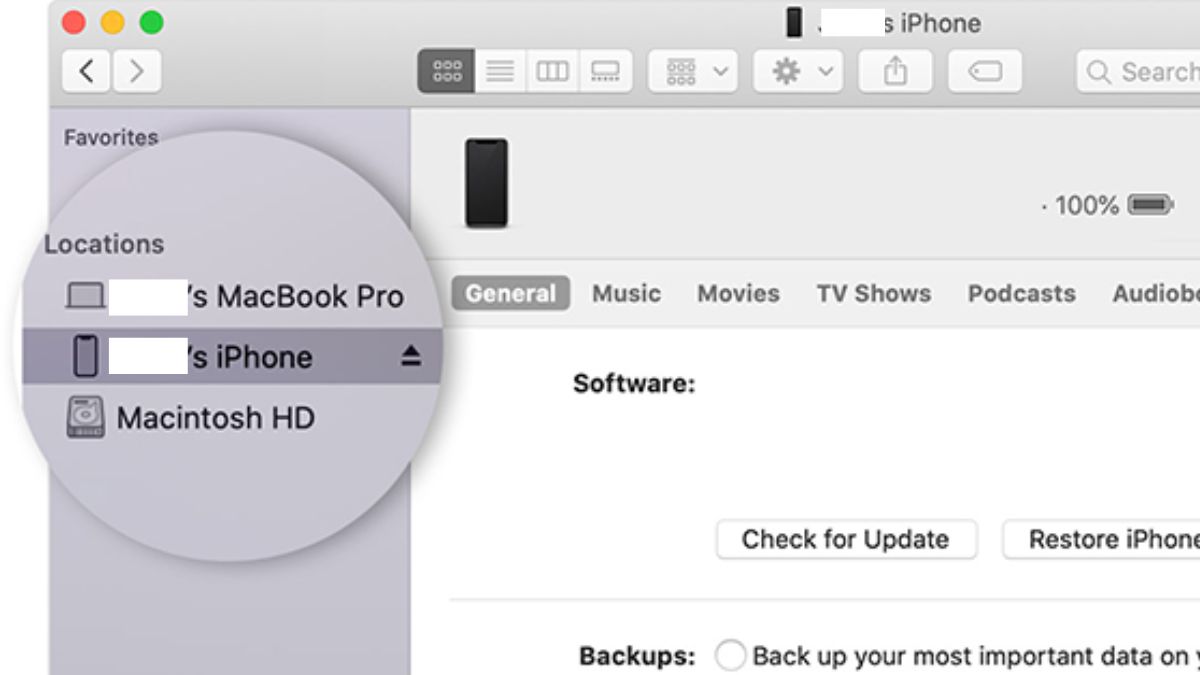
Task: Open the gear action menu
Action: click(798, 71)
